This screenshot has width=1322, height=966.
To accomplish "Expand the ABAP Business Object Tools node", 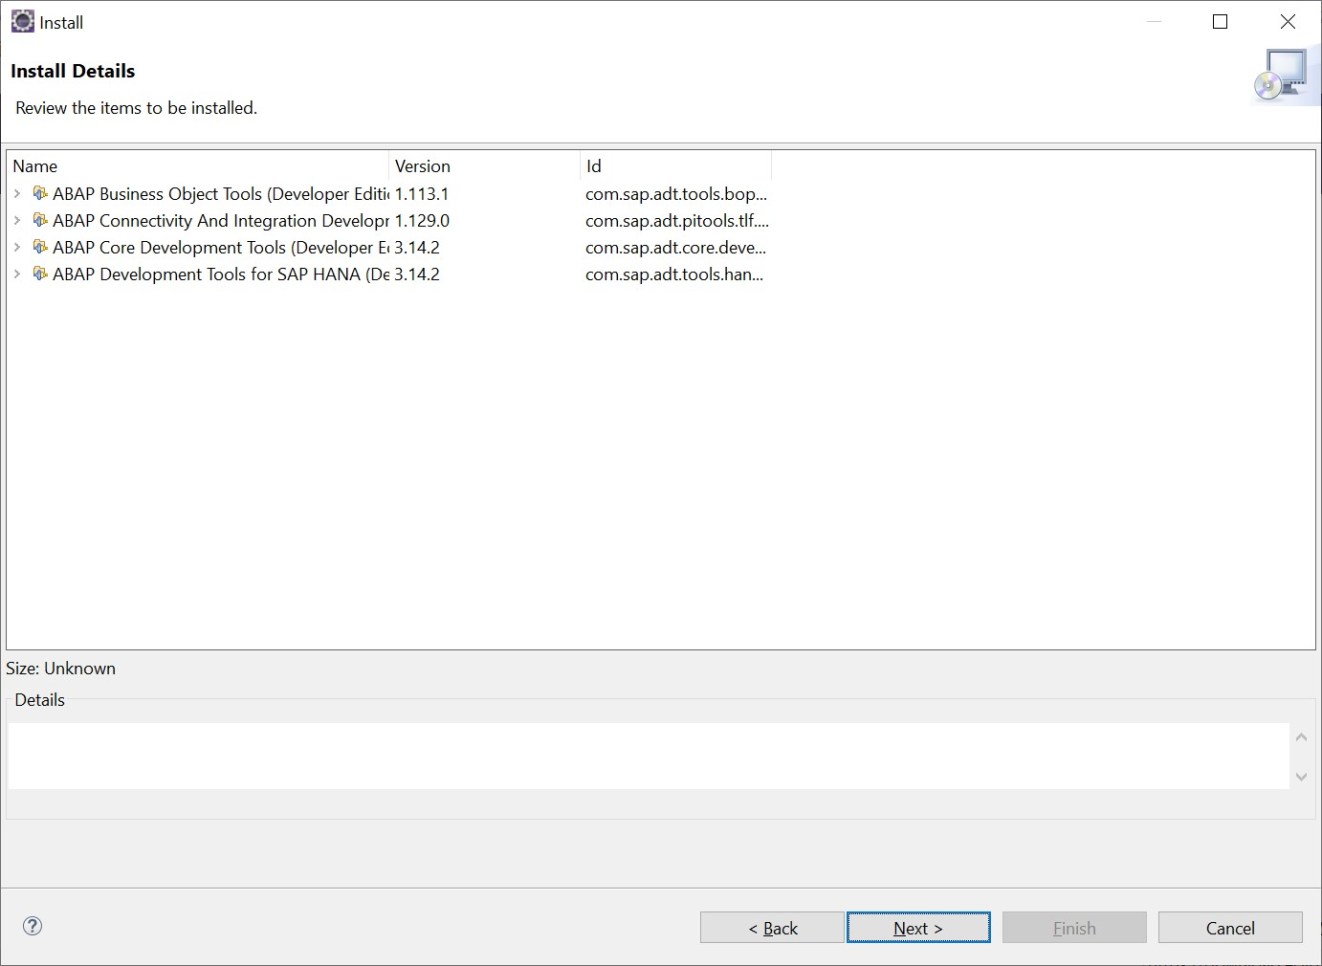I will 18,193.
